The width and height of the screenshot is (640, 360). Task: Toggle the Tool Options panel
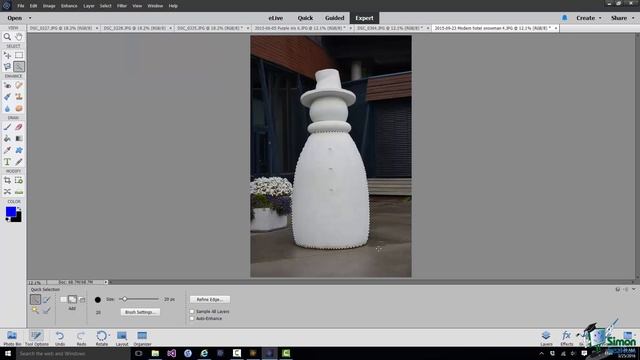coord(36,338)
